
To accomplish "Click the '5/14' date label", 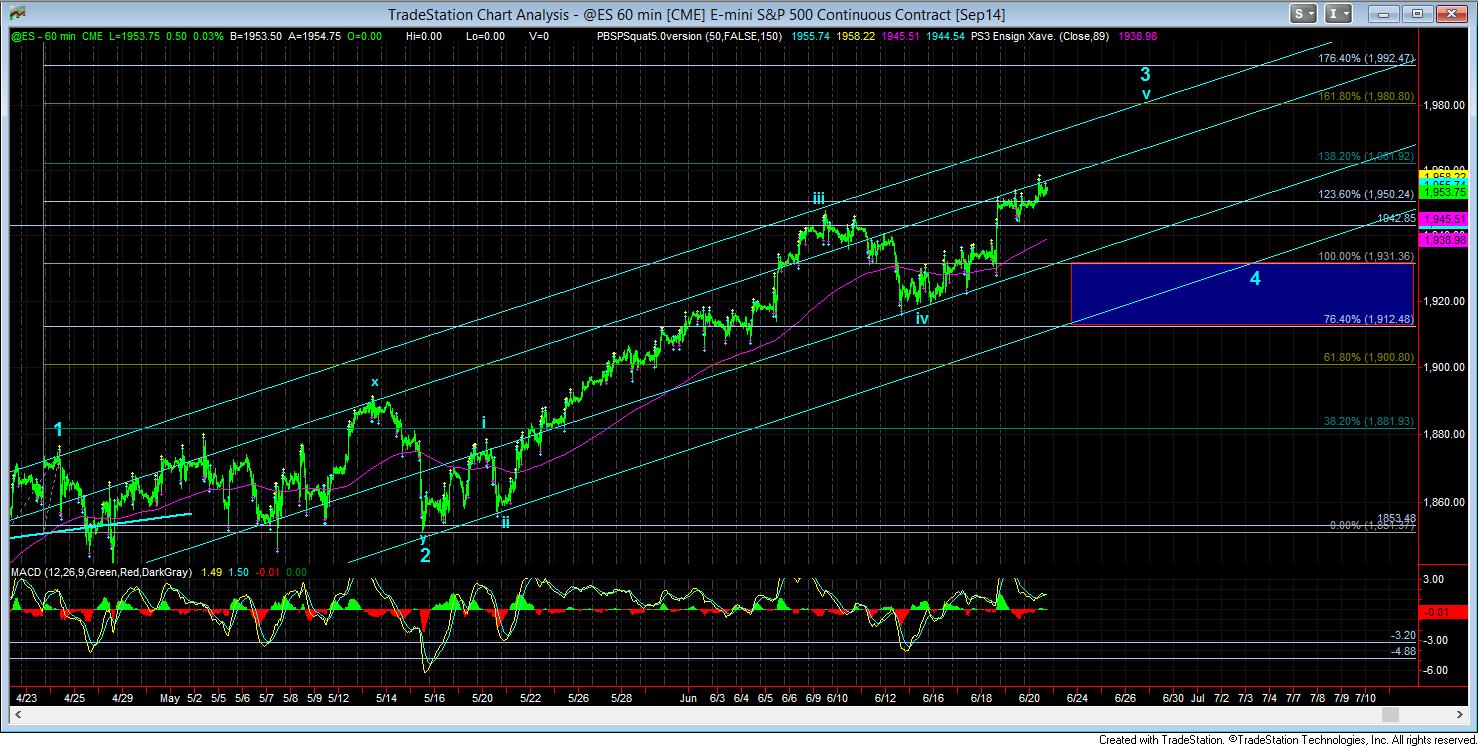I will click(388, 697).
